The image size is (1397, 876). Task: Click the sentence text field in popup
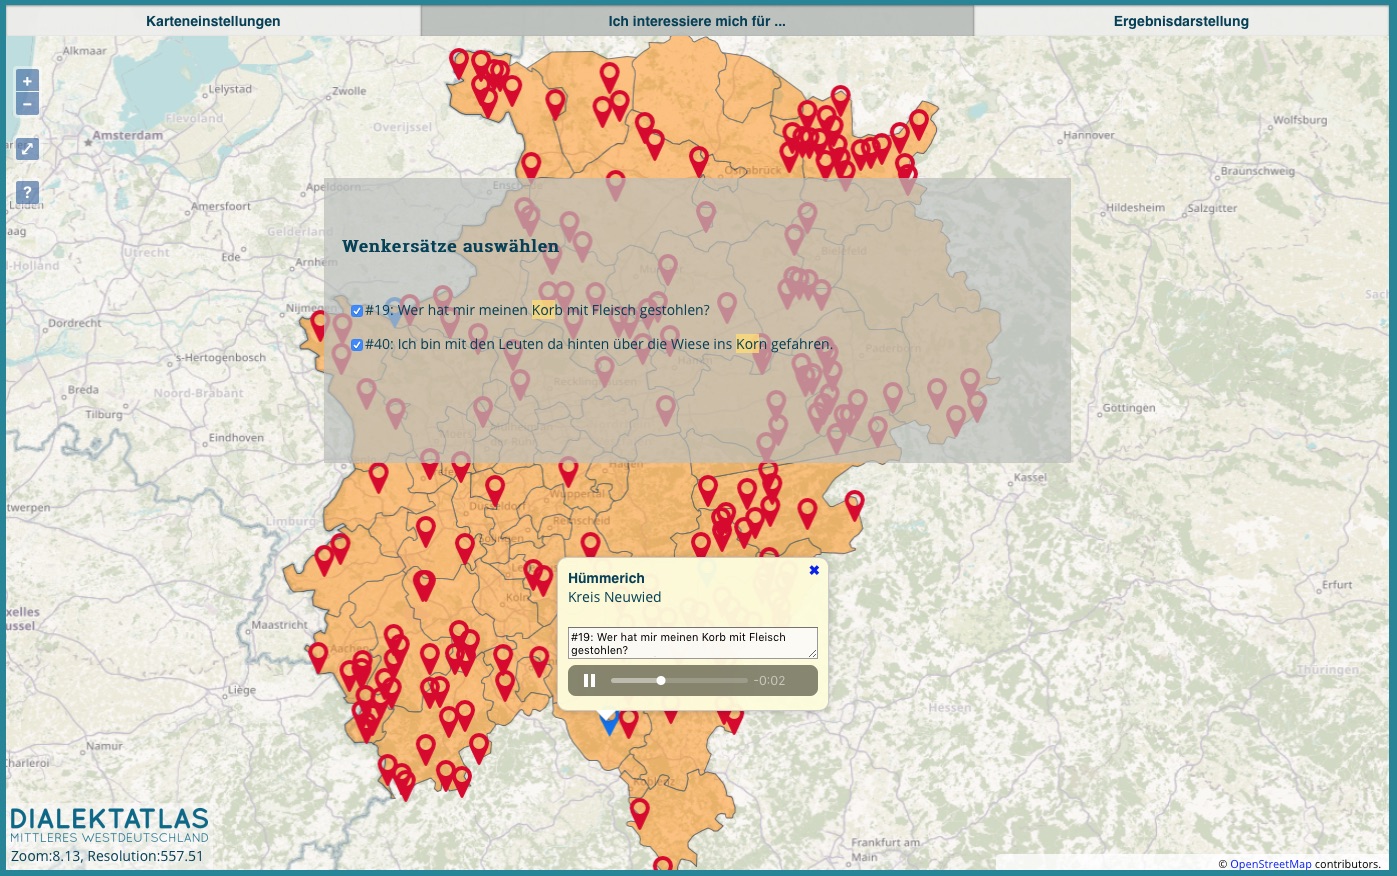[692, 643]
